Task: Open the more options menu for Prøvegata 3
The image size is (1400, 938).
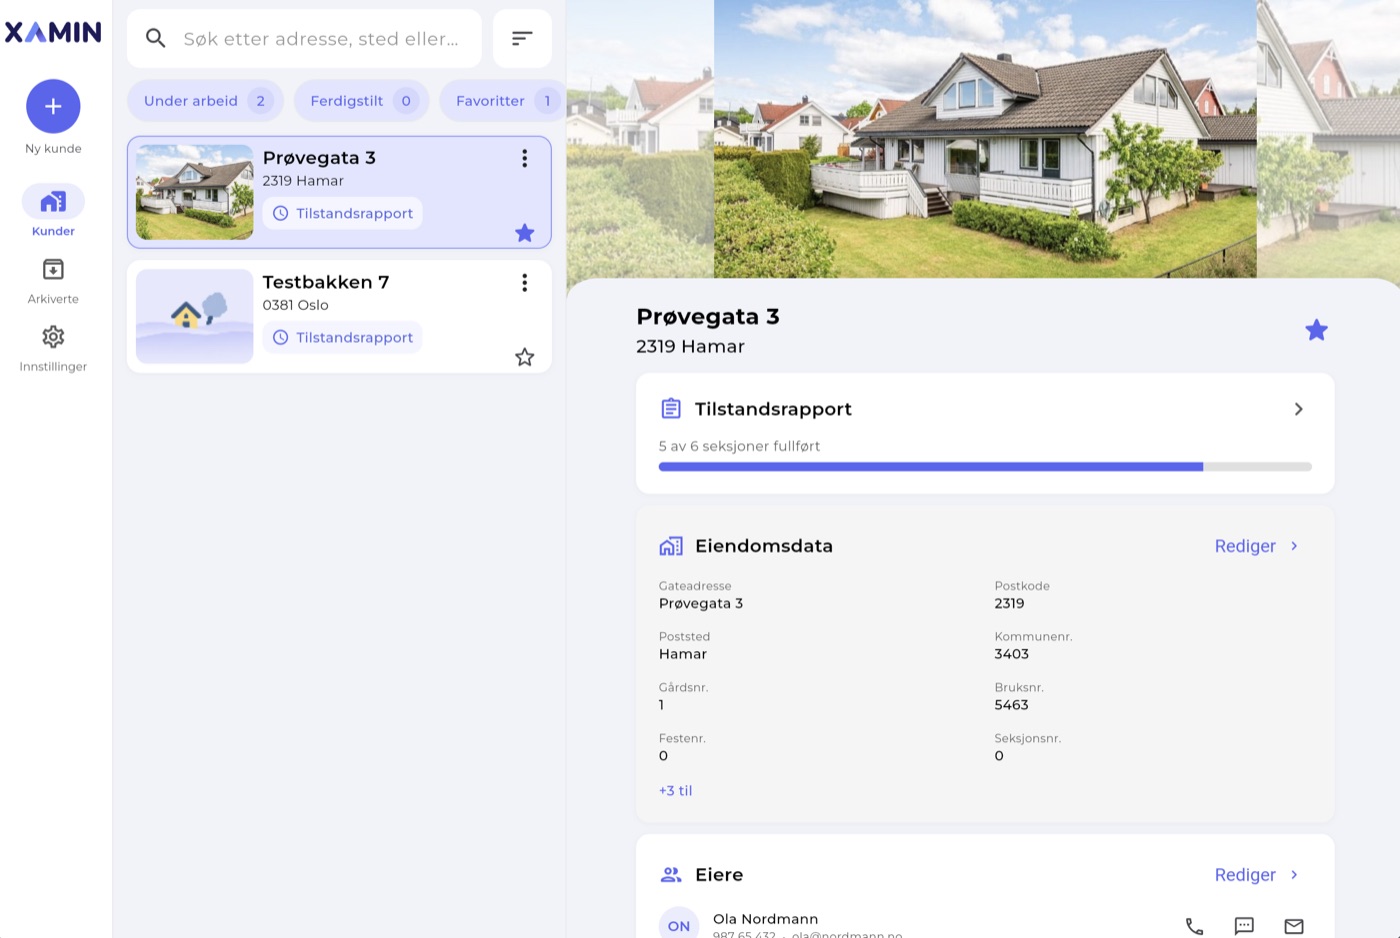Action: coord(524,158)
